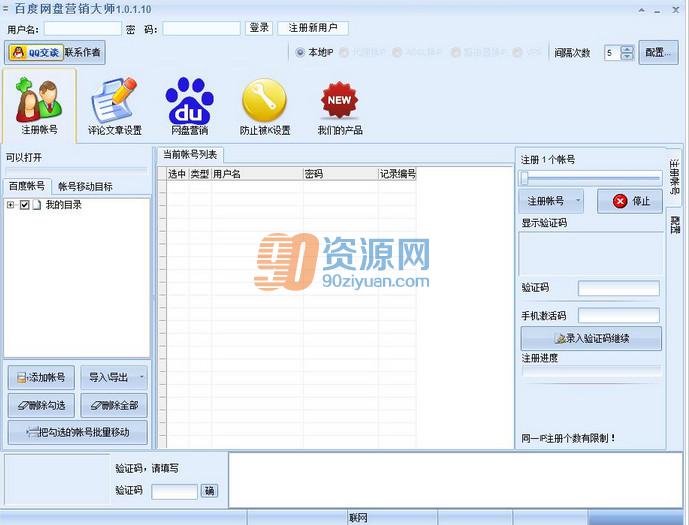Click the 用户名 column header in table
The width and height of the screenshot is (689, 525).
click(257, 174)
